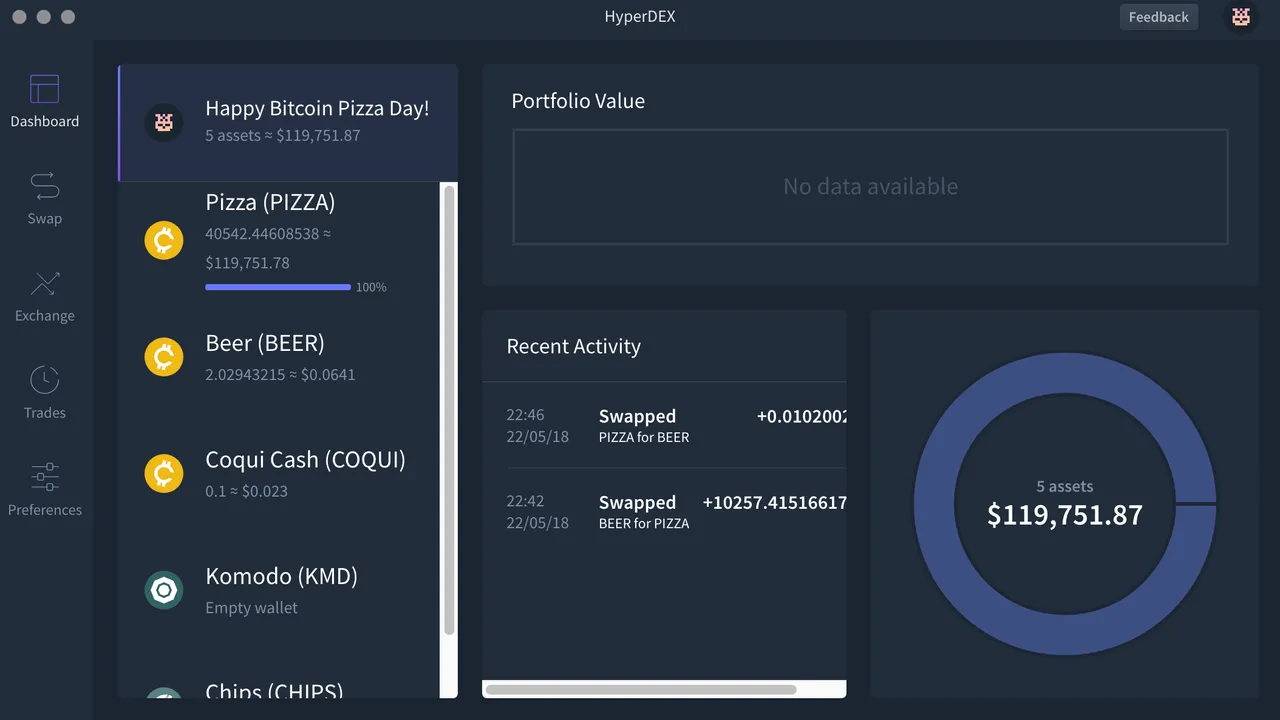Click the Portfolio Value heading
1280x720 pixels.
pos(578,101)
